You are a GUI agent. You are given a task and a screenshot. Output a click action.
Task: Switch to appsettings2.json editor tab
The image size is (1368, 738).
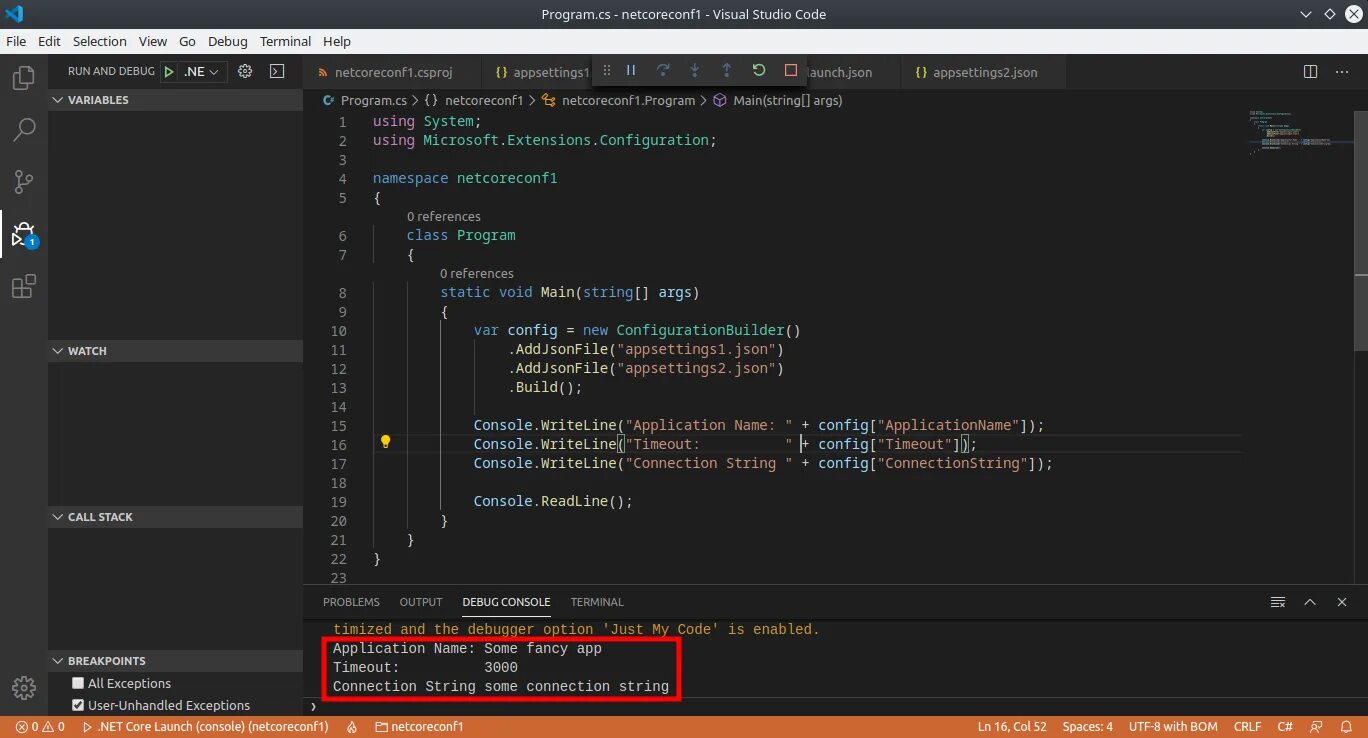click(x=983, y=72)
